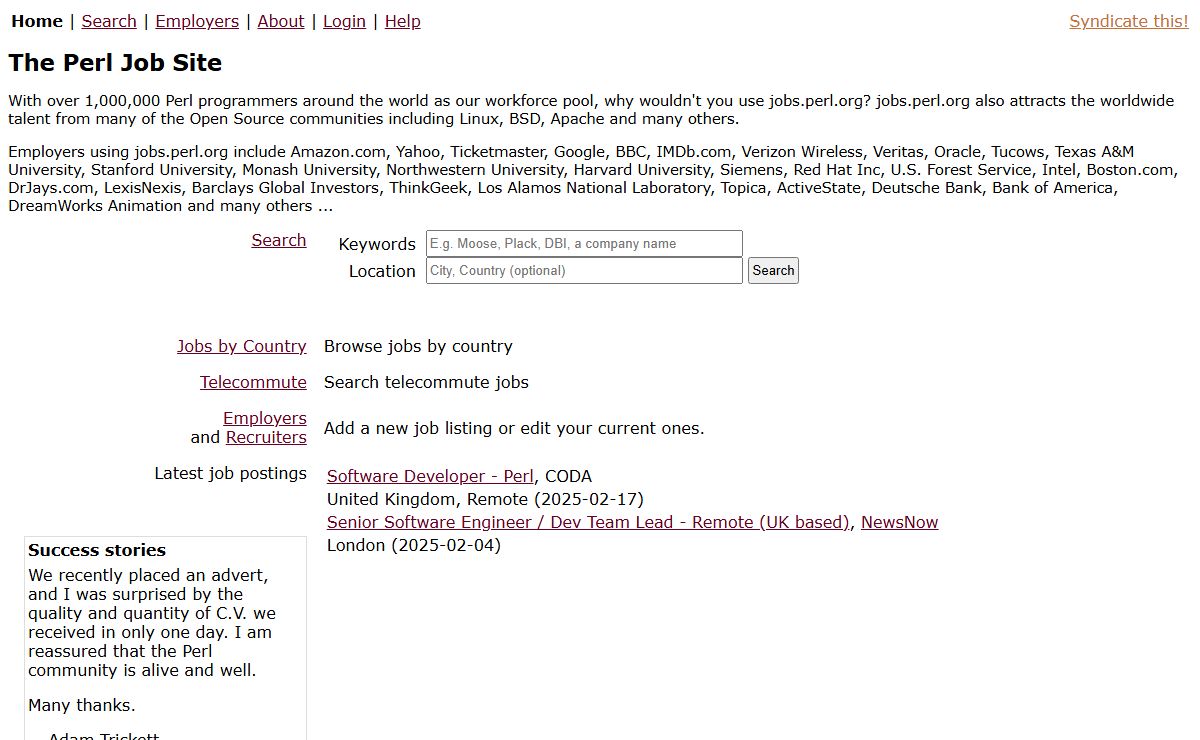This screenshot has width=1200, height=740.
Task: Click 'Browse jobs by country' description
Action: point(418,346)
